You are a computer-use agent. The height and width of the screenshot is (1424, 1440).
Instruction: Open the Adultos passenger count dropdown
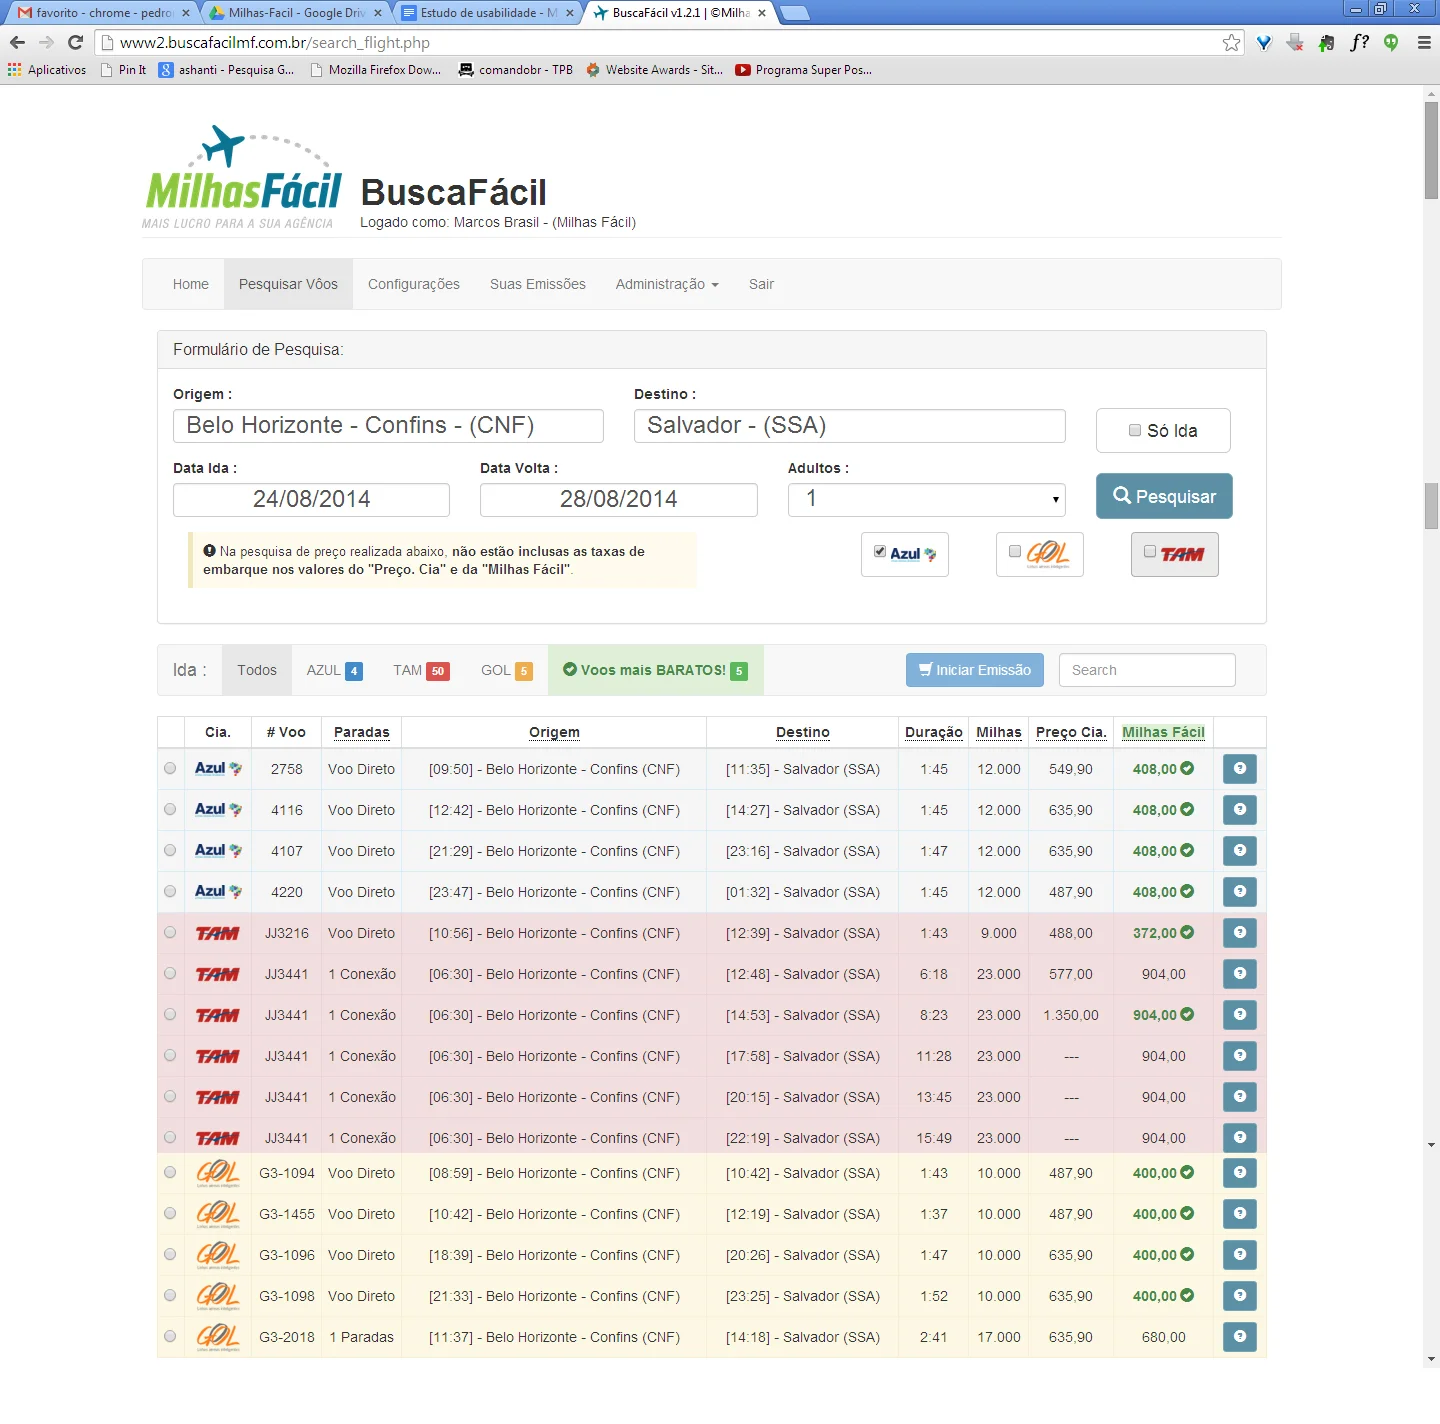coord(927,499)
